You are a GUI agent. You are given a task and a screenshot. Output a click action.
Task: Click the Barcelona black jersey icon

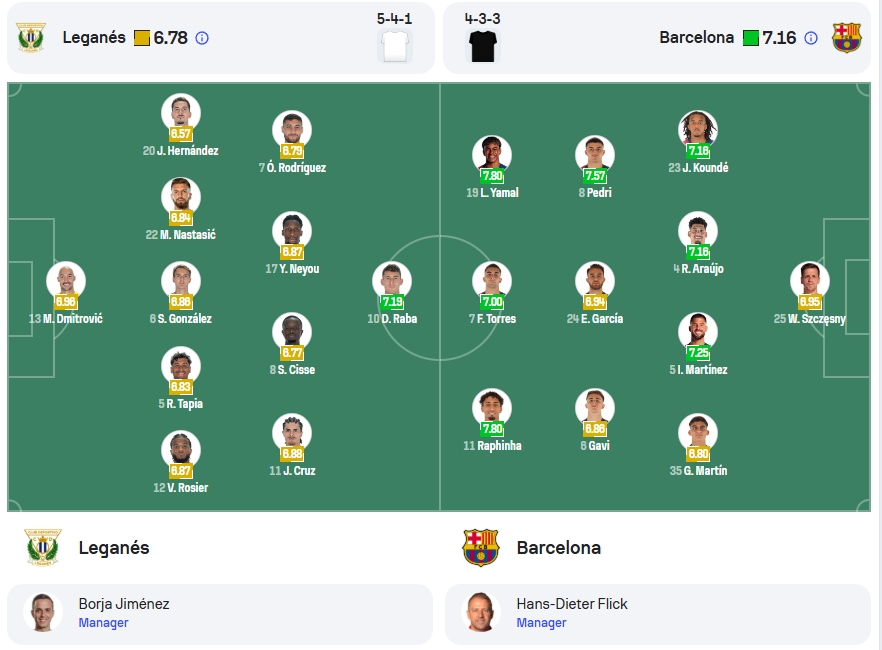click(483, 46)
